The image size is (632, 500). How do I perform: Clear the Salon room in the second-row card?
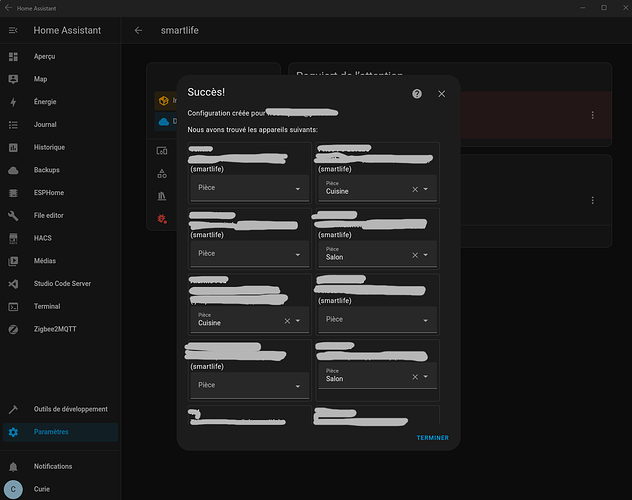pyautogui.click(x=415, y=255)
